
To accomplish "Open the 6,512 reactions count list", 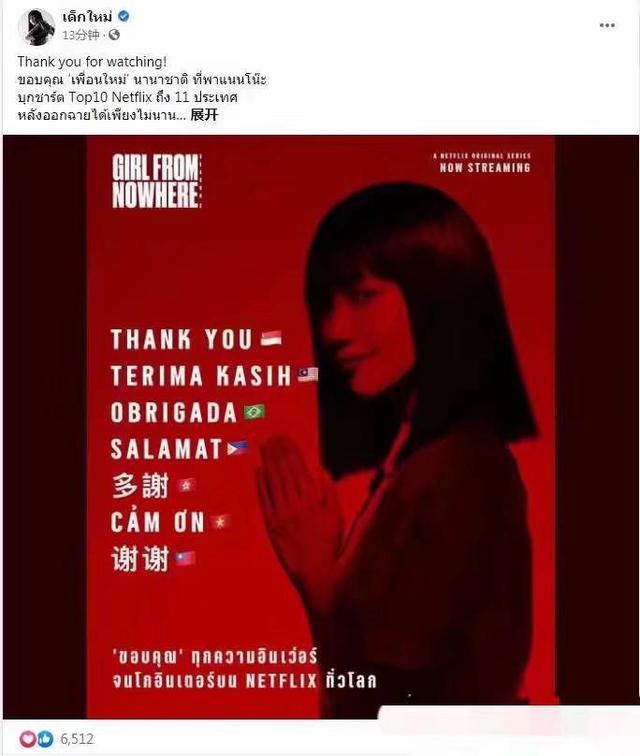I will (77, 739).
